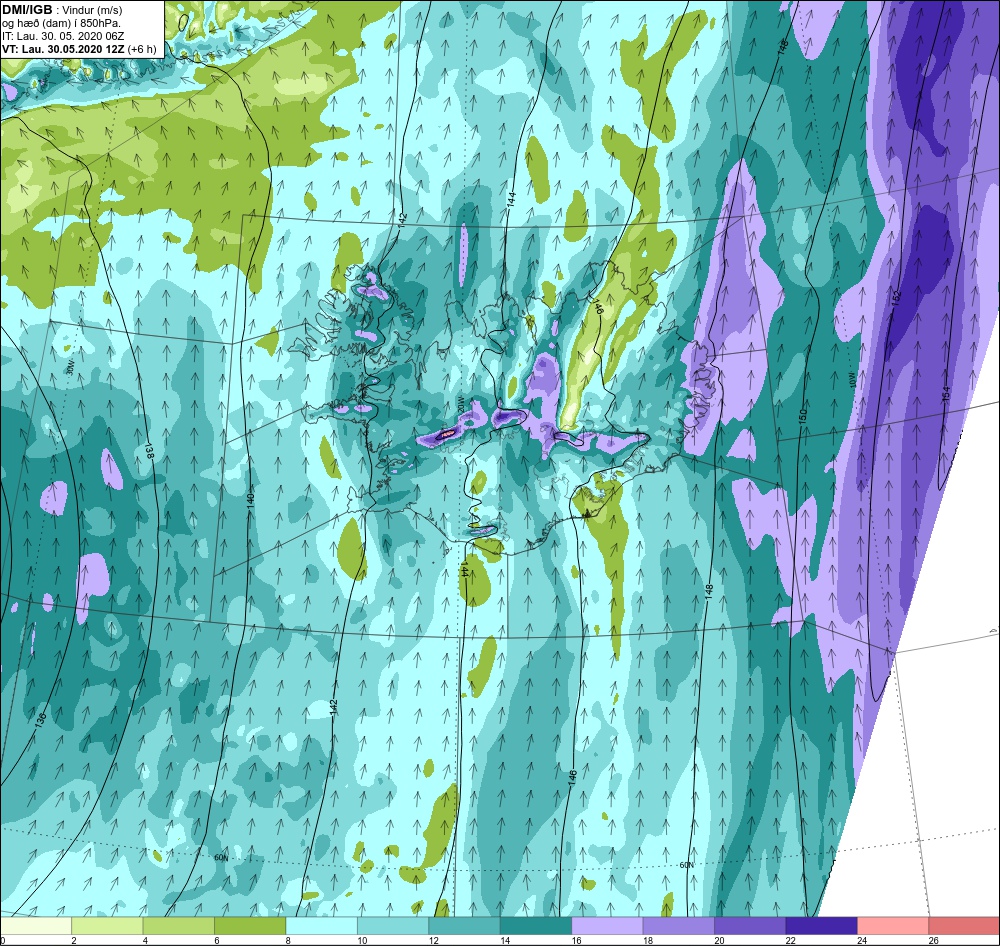
Task: Click the 'DMI/IGB : Vindur (m/s)' title line
Action: point(62,10)
